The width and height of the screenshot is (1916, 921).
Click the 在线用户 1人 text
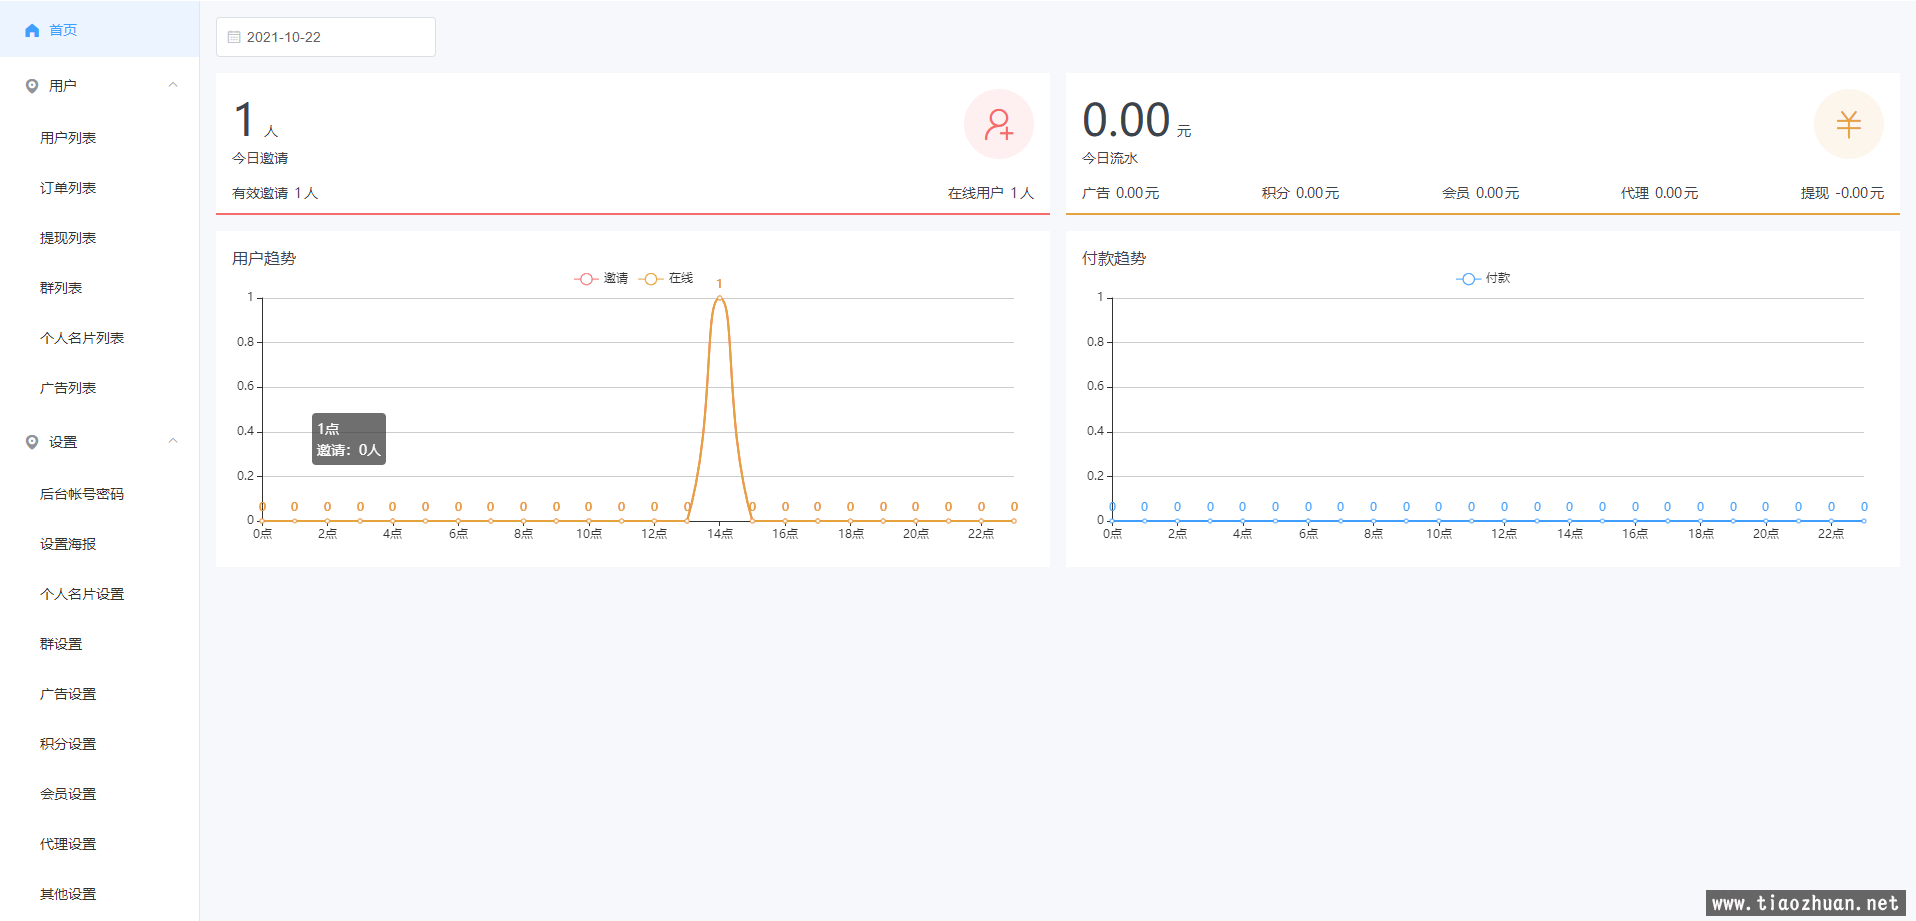tap(991, 193)
